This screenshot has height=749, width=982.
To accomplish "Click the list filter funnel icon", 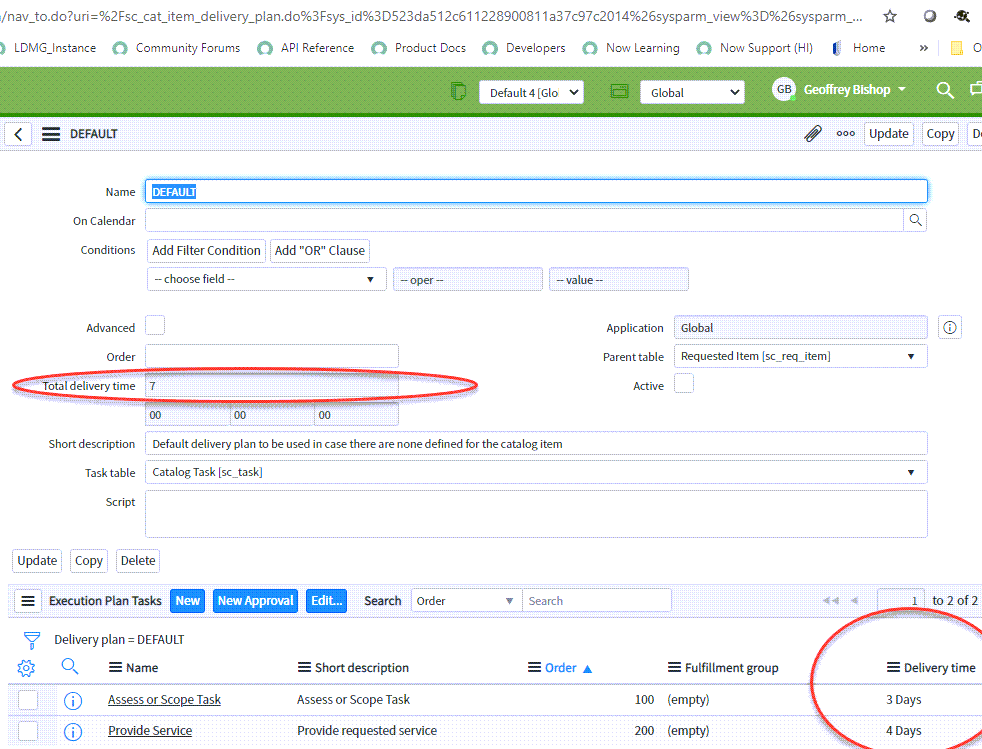I will click(33, 639).
